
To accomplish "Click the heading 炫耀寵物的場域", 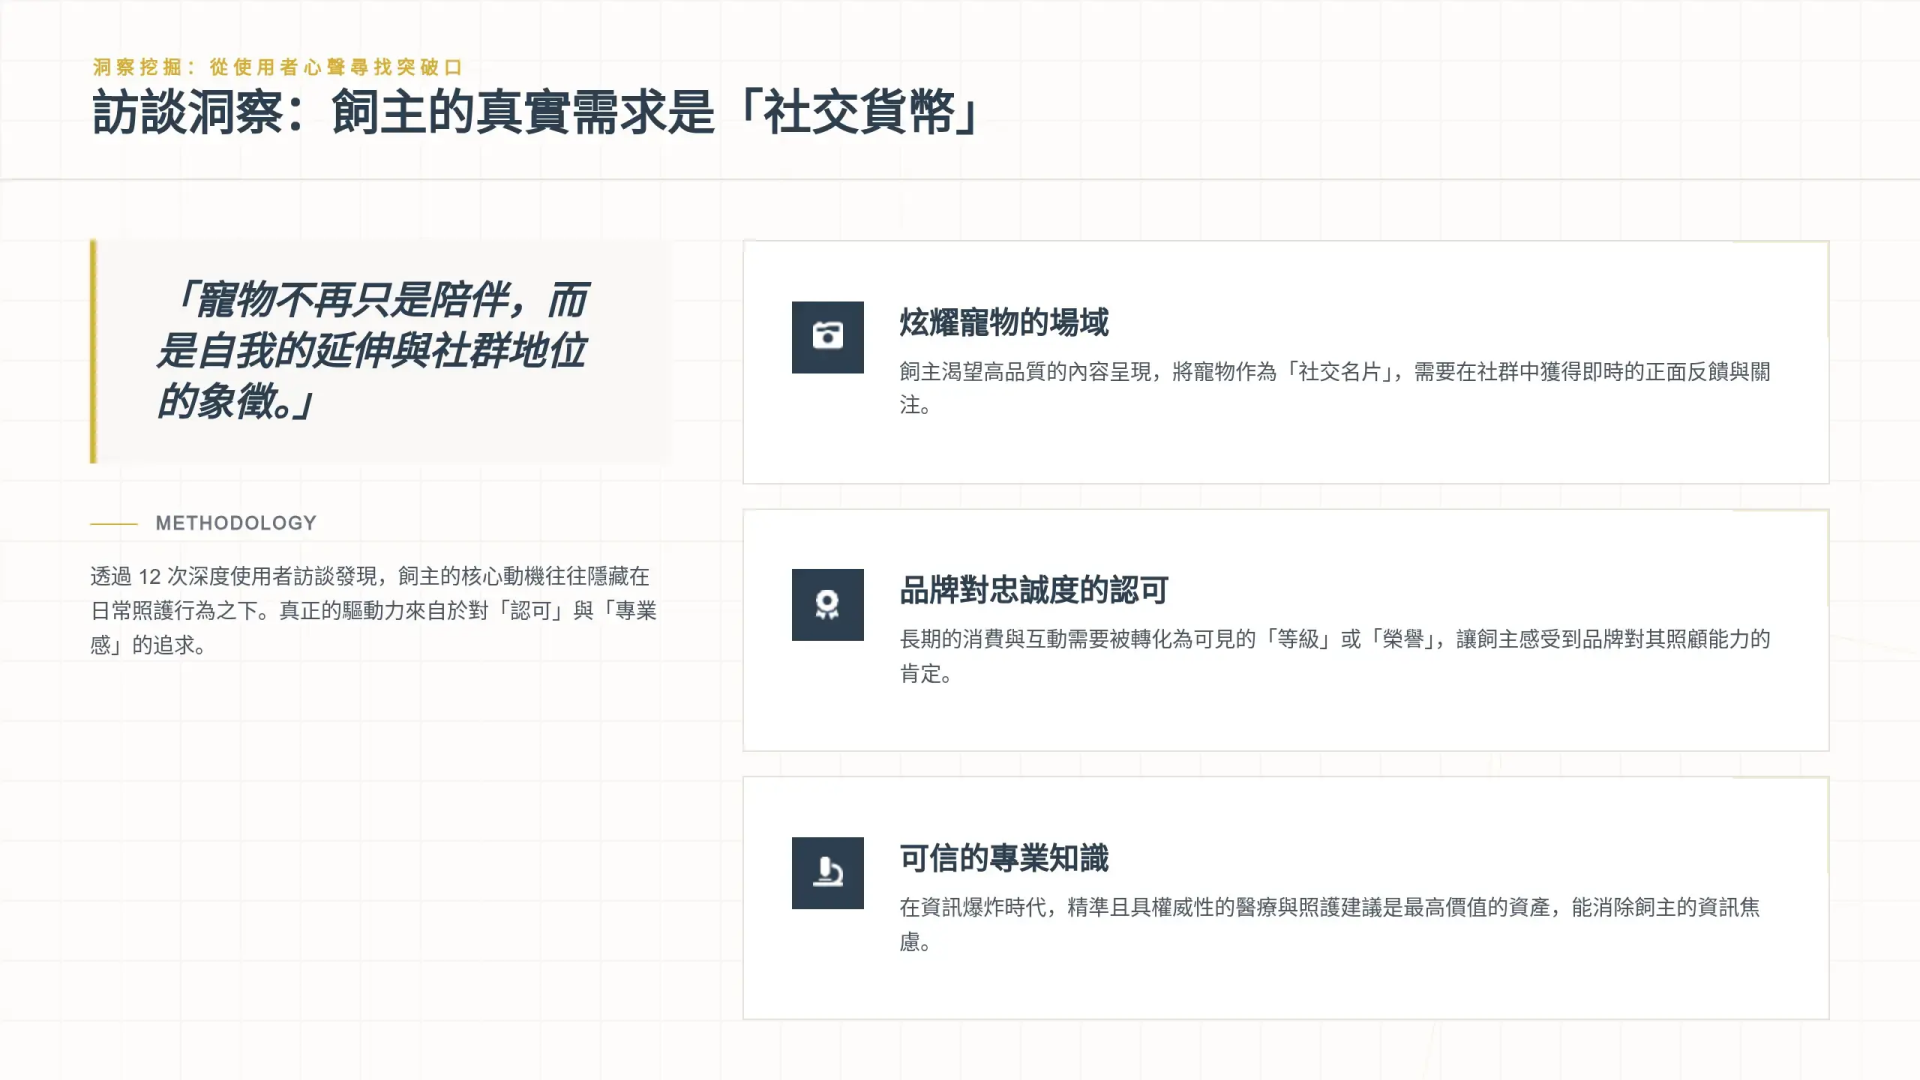I will pos(1003,323).
